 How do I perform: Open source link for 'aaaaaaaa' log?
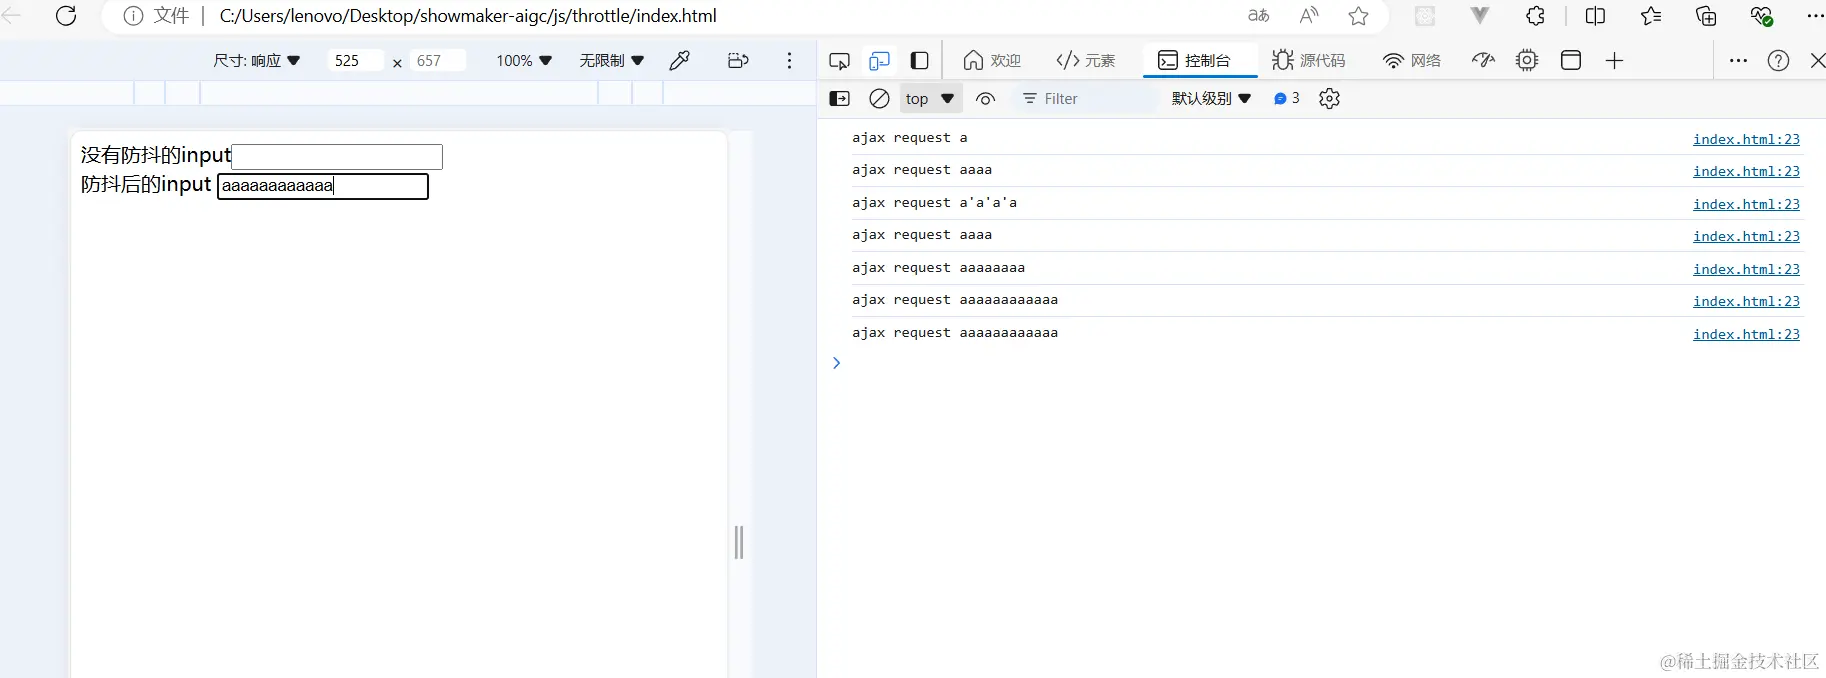1746,269
